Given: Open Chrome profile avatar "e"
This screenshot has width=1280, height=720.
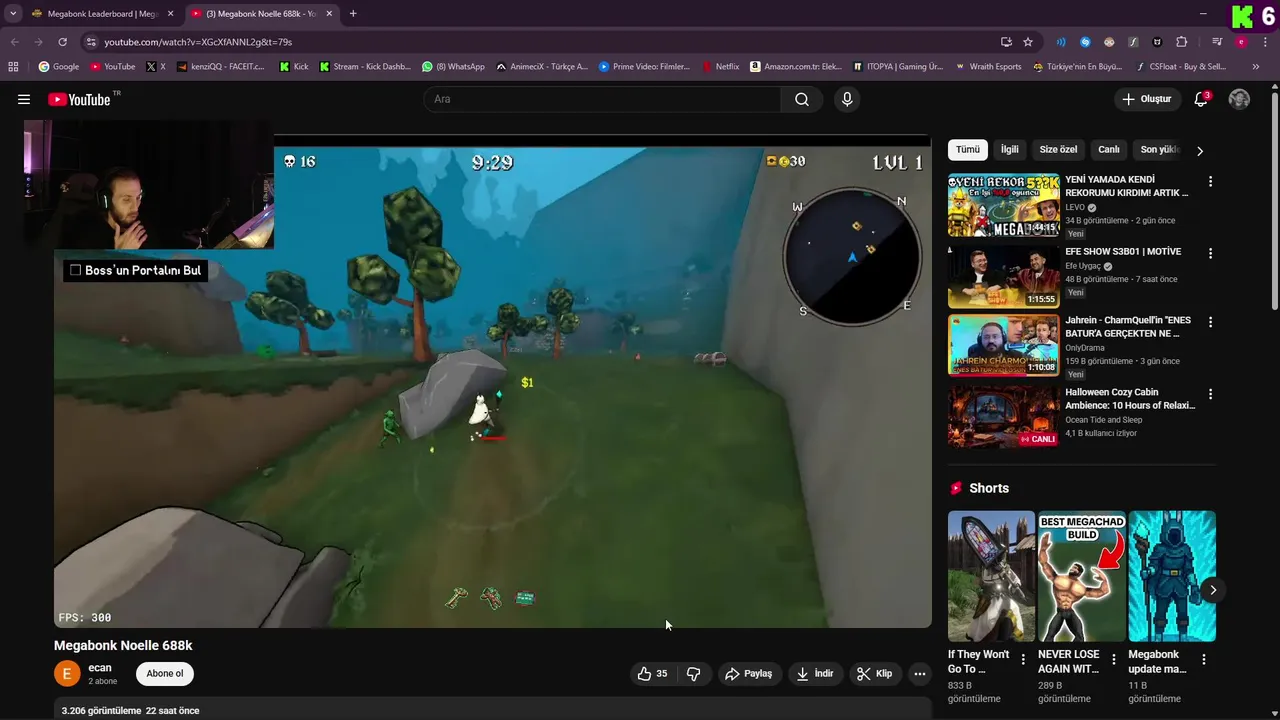Looking at the screenshot, I should [1241, 42].
